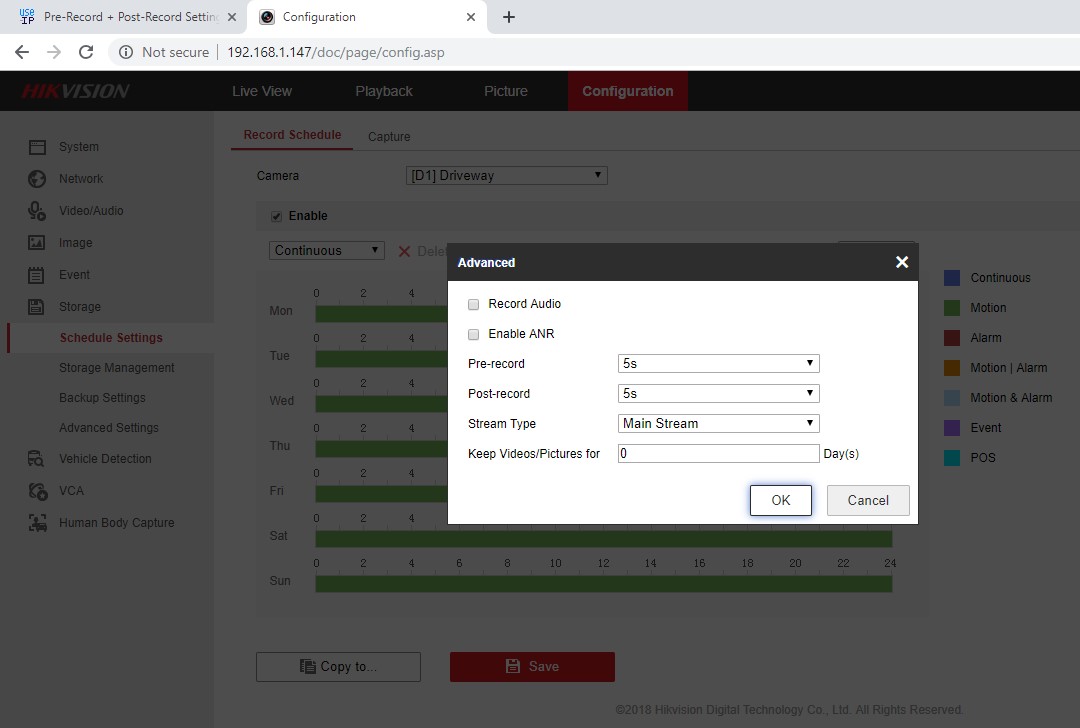The image size is (1080, 728).
Task: Switch to the Capture tab
Action: 389,137
